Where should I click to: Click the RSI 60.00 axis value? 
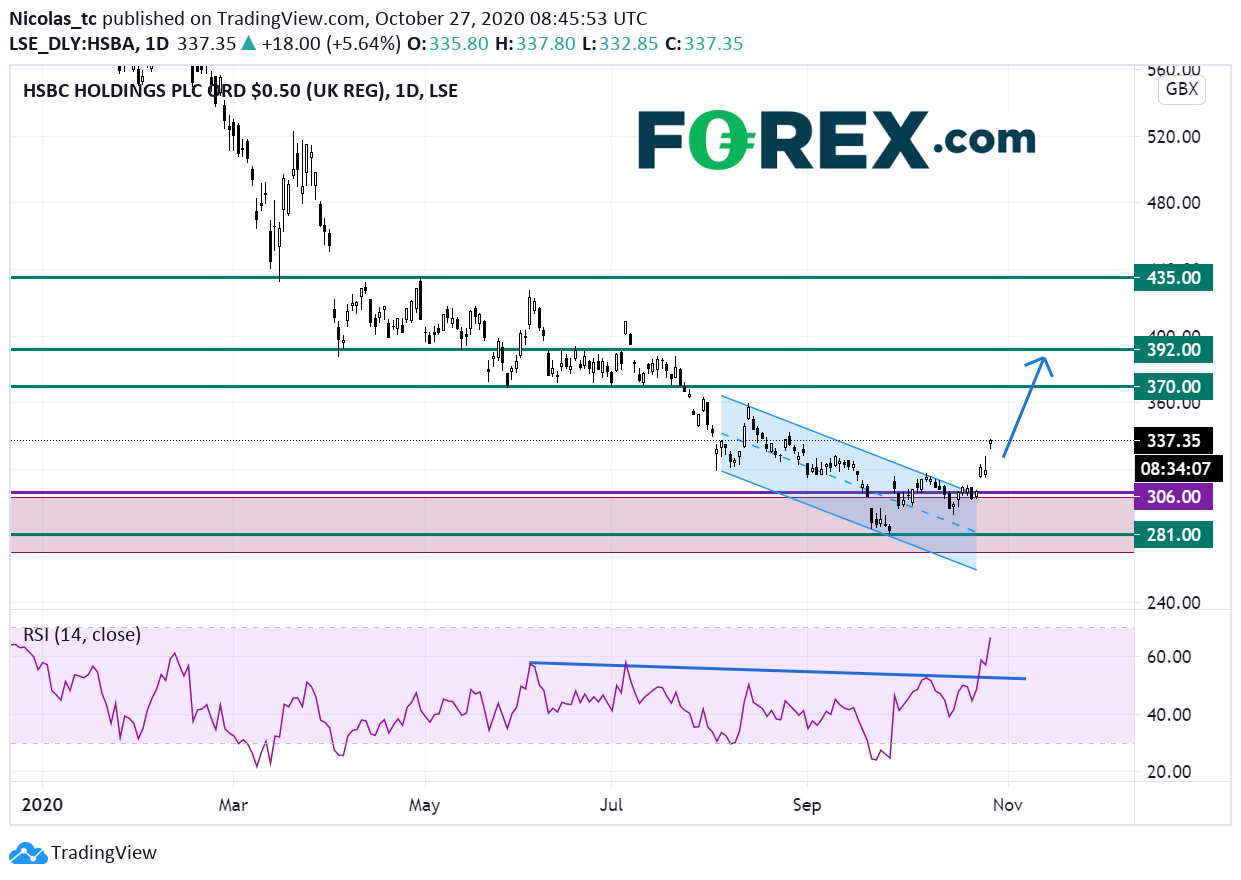[x=1169, y=657]
